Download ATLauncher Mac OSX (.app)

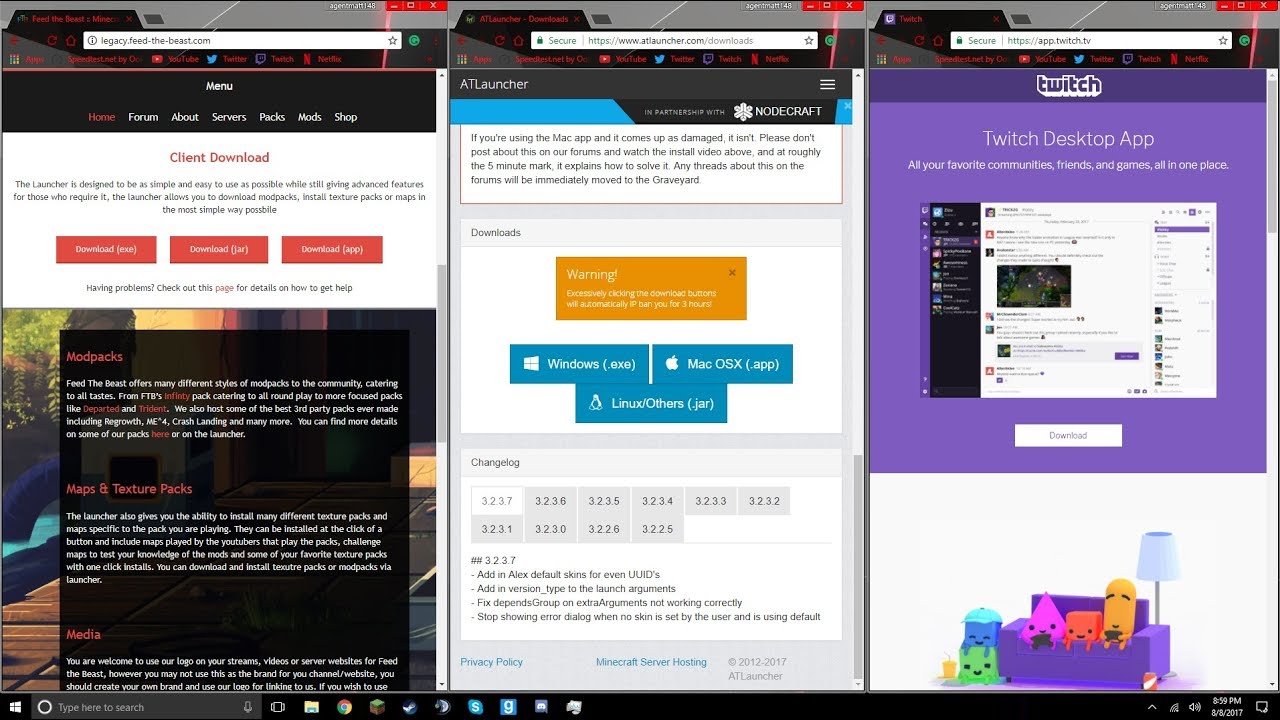722,364
